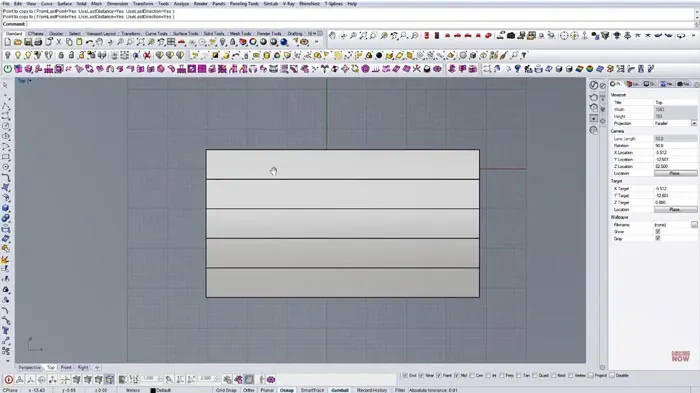Open the File menu
700x393 pixels.
pos(6,4)
